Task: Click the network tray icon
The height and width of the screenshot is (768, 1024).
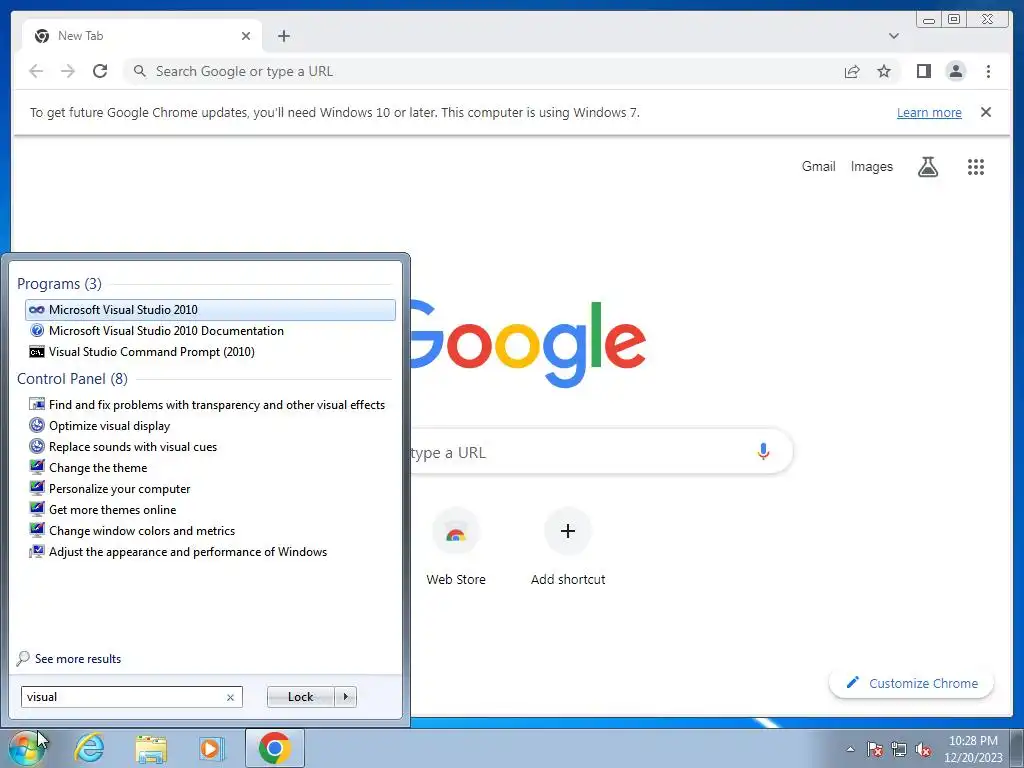Action: tap(899, 749)
